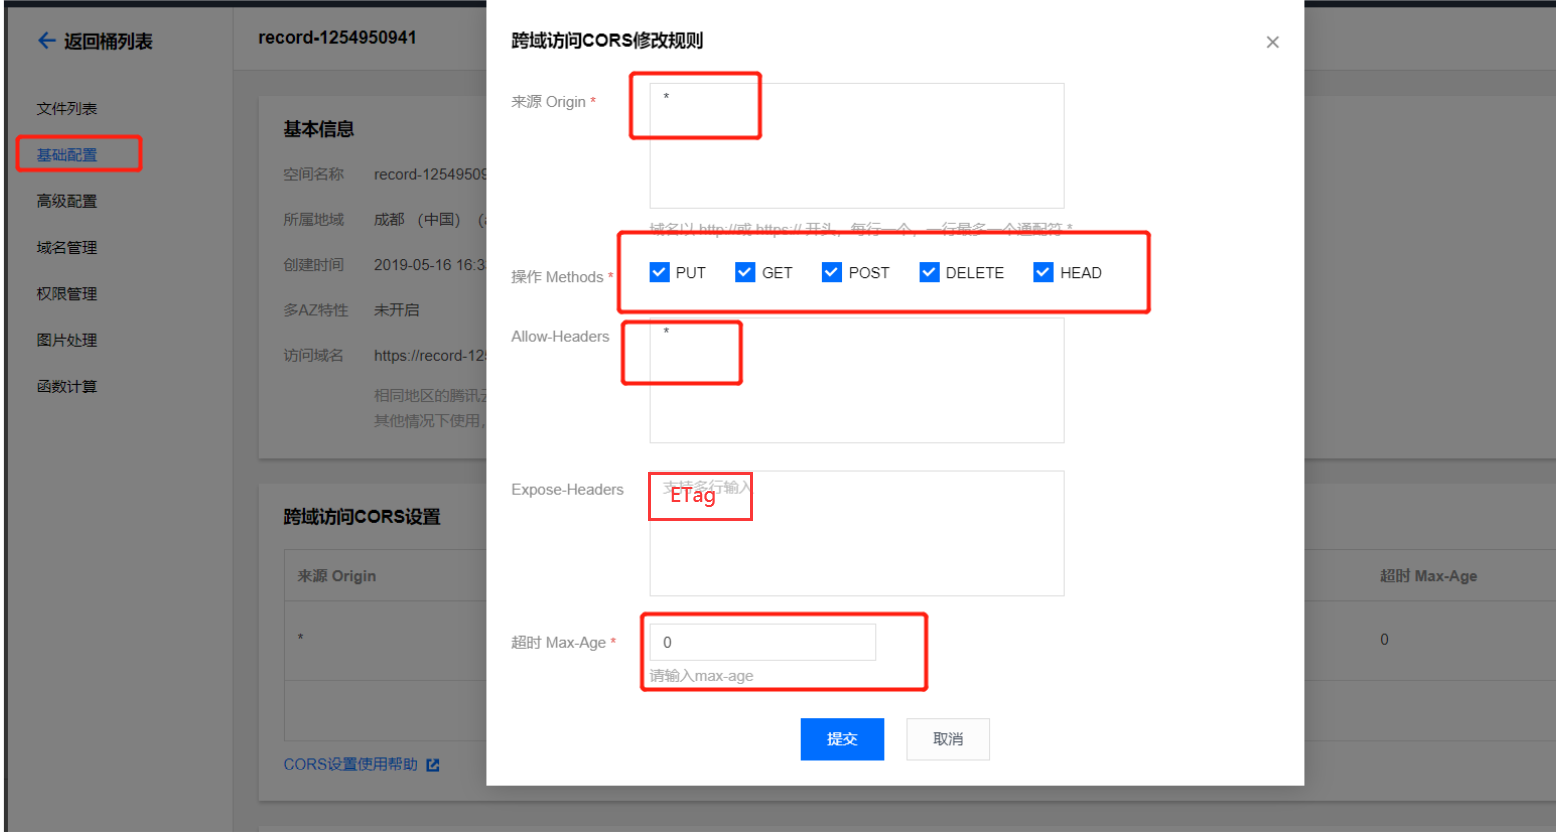Uncheck the GET method checkbox

pos(745,272)
